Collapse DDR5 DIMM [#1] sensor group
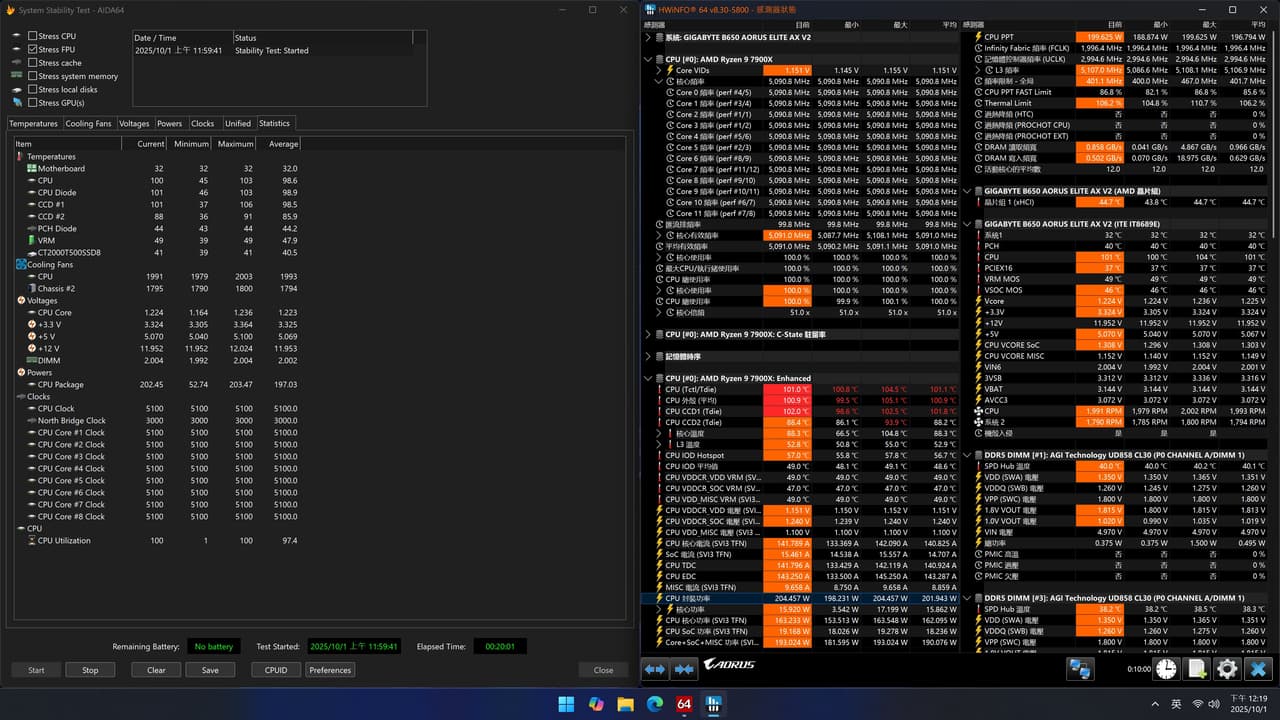The height and width of the screenshot is (720, 1280). 967,455
